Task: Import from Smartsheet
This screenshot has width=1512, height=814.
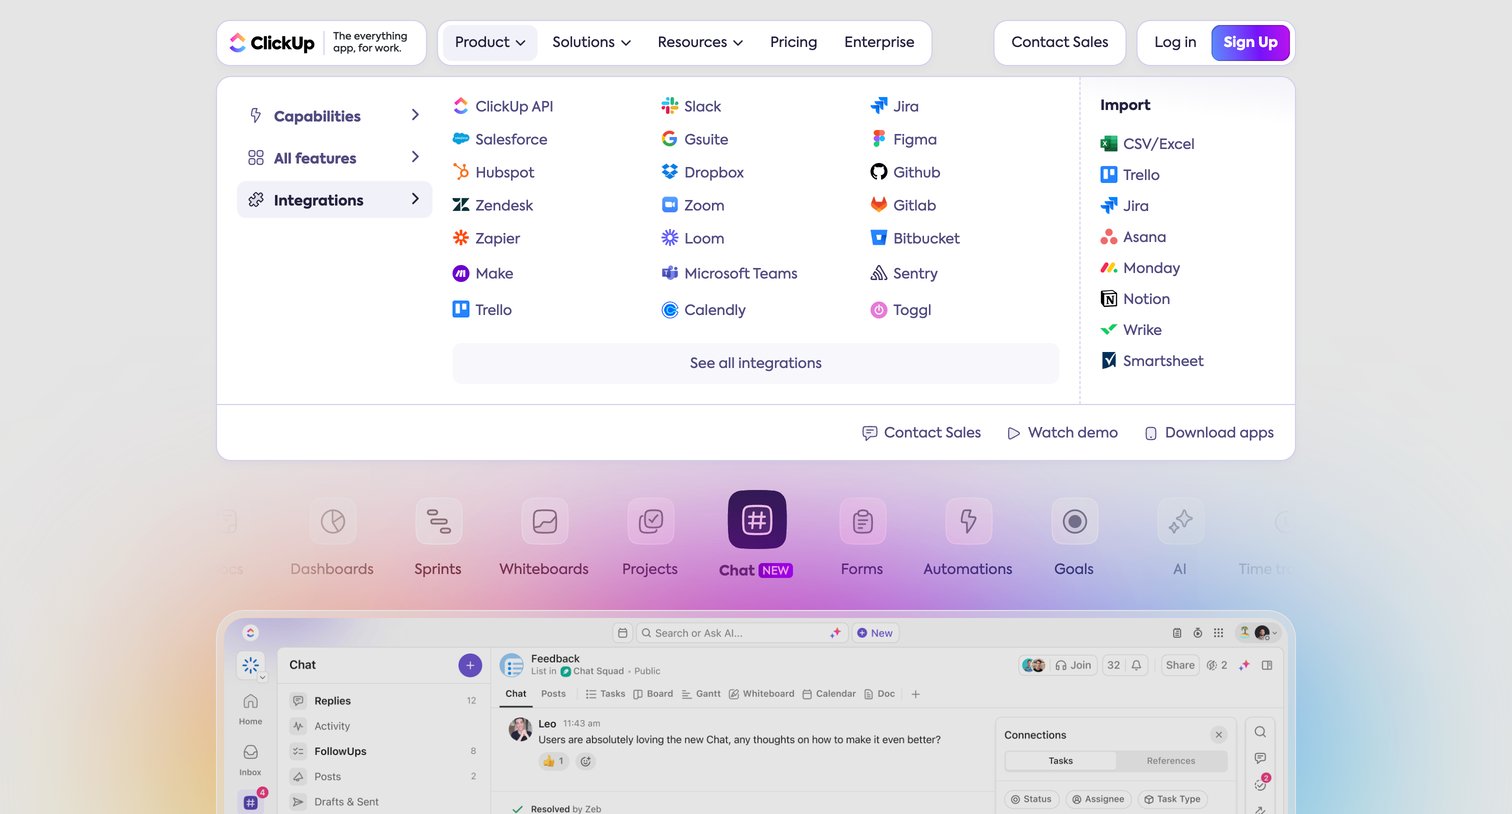Action: coord(1152,361)
